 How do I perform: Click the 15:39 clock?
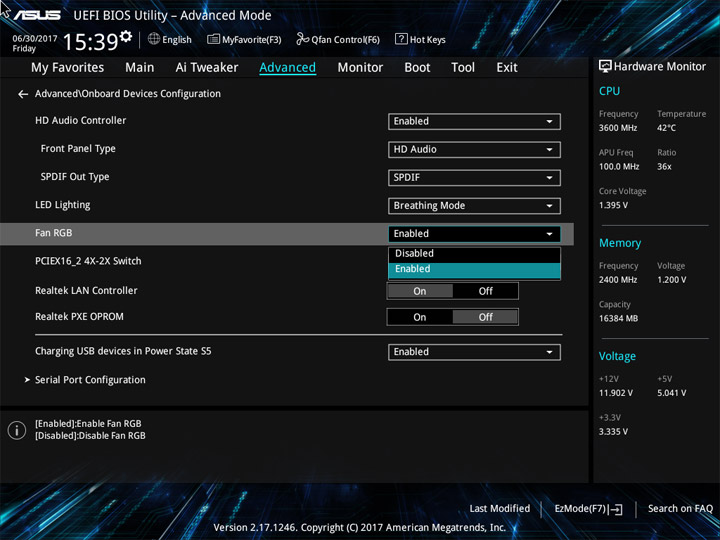(90, 42)
